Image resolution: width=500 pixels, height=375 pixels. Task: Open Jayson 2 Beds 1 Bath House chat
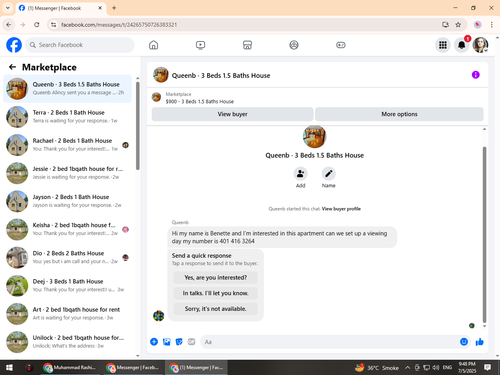[x=67, y=201]
